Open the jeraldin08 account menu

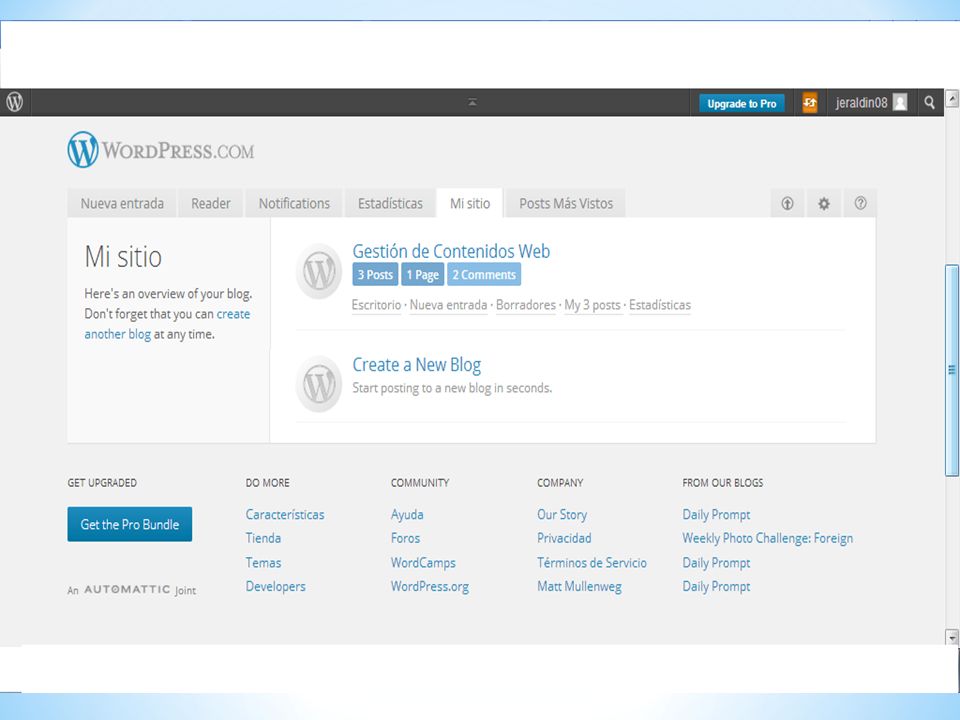point(871,103)
